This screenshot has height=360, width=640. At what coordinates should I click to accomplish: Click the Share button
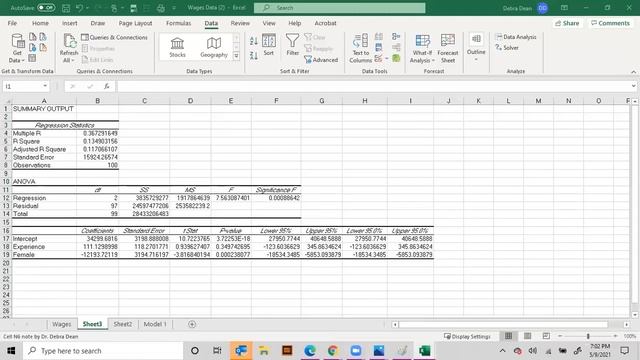(567, 23)
